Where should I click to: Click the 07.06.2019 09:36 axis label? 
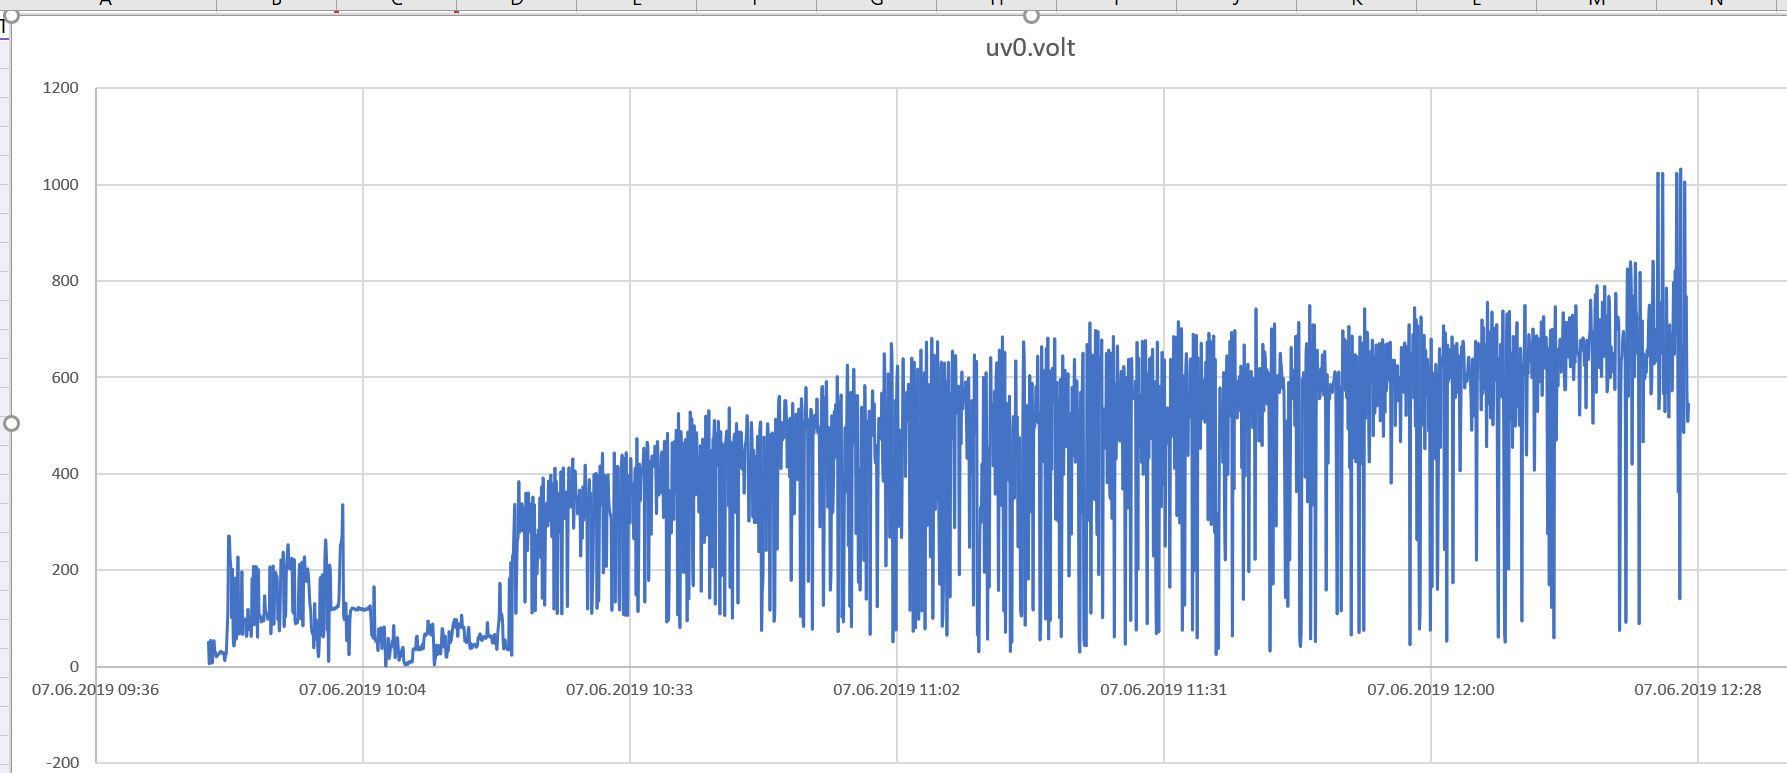coord(95,690)
